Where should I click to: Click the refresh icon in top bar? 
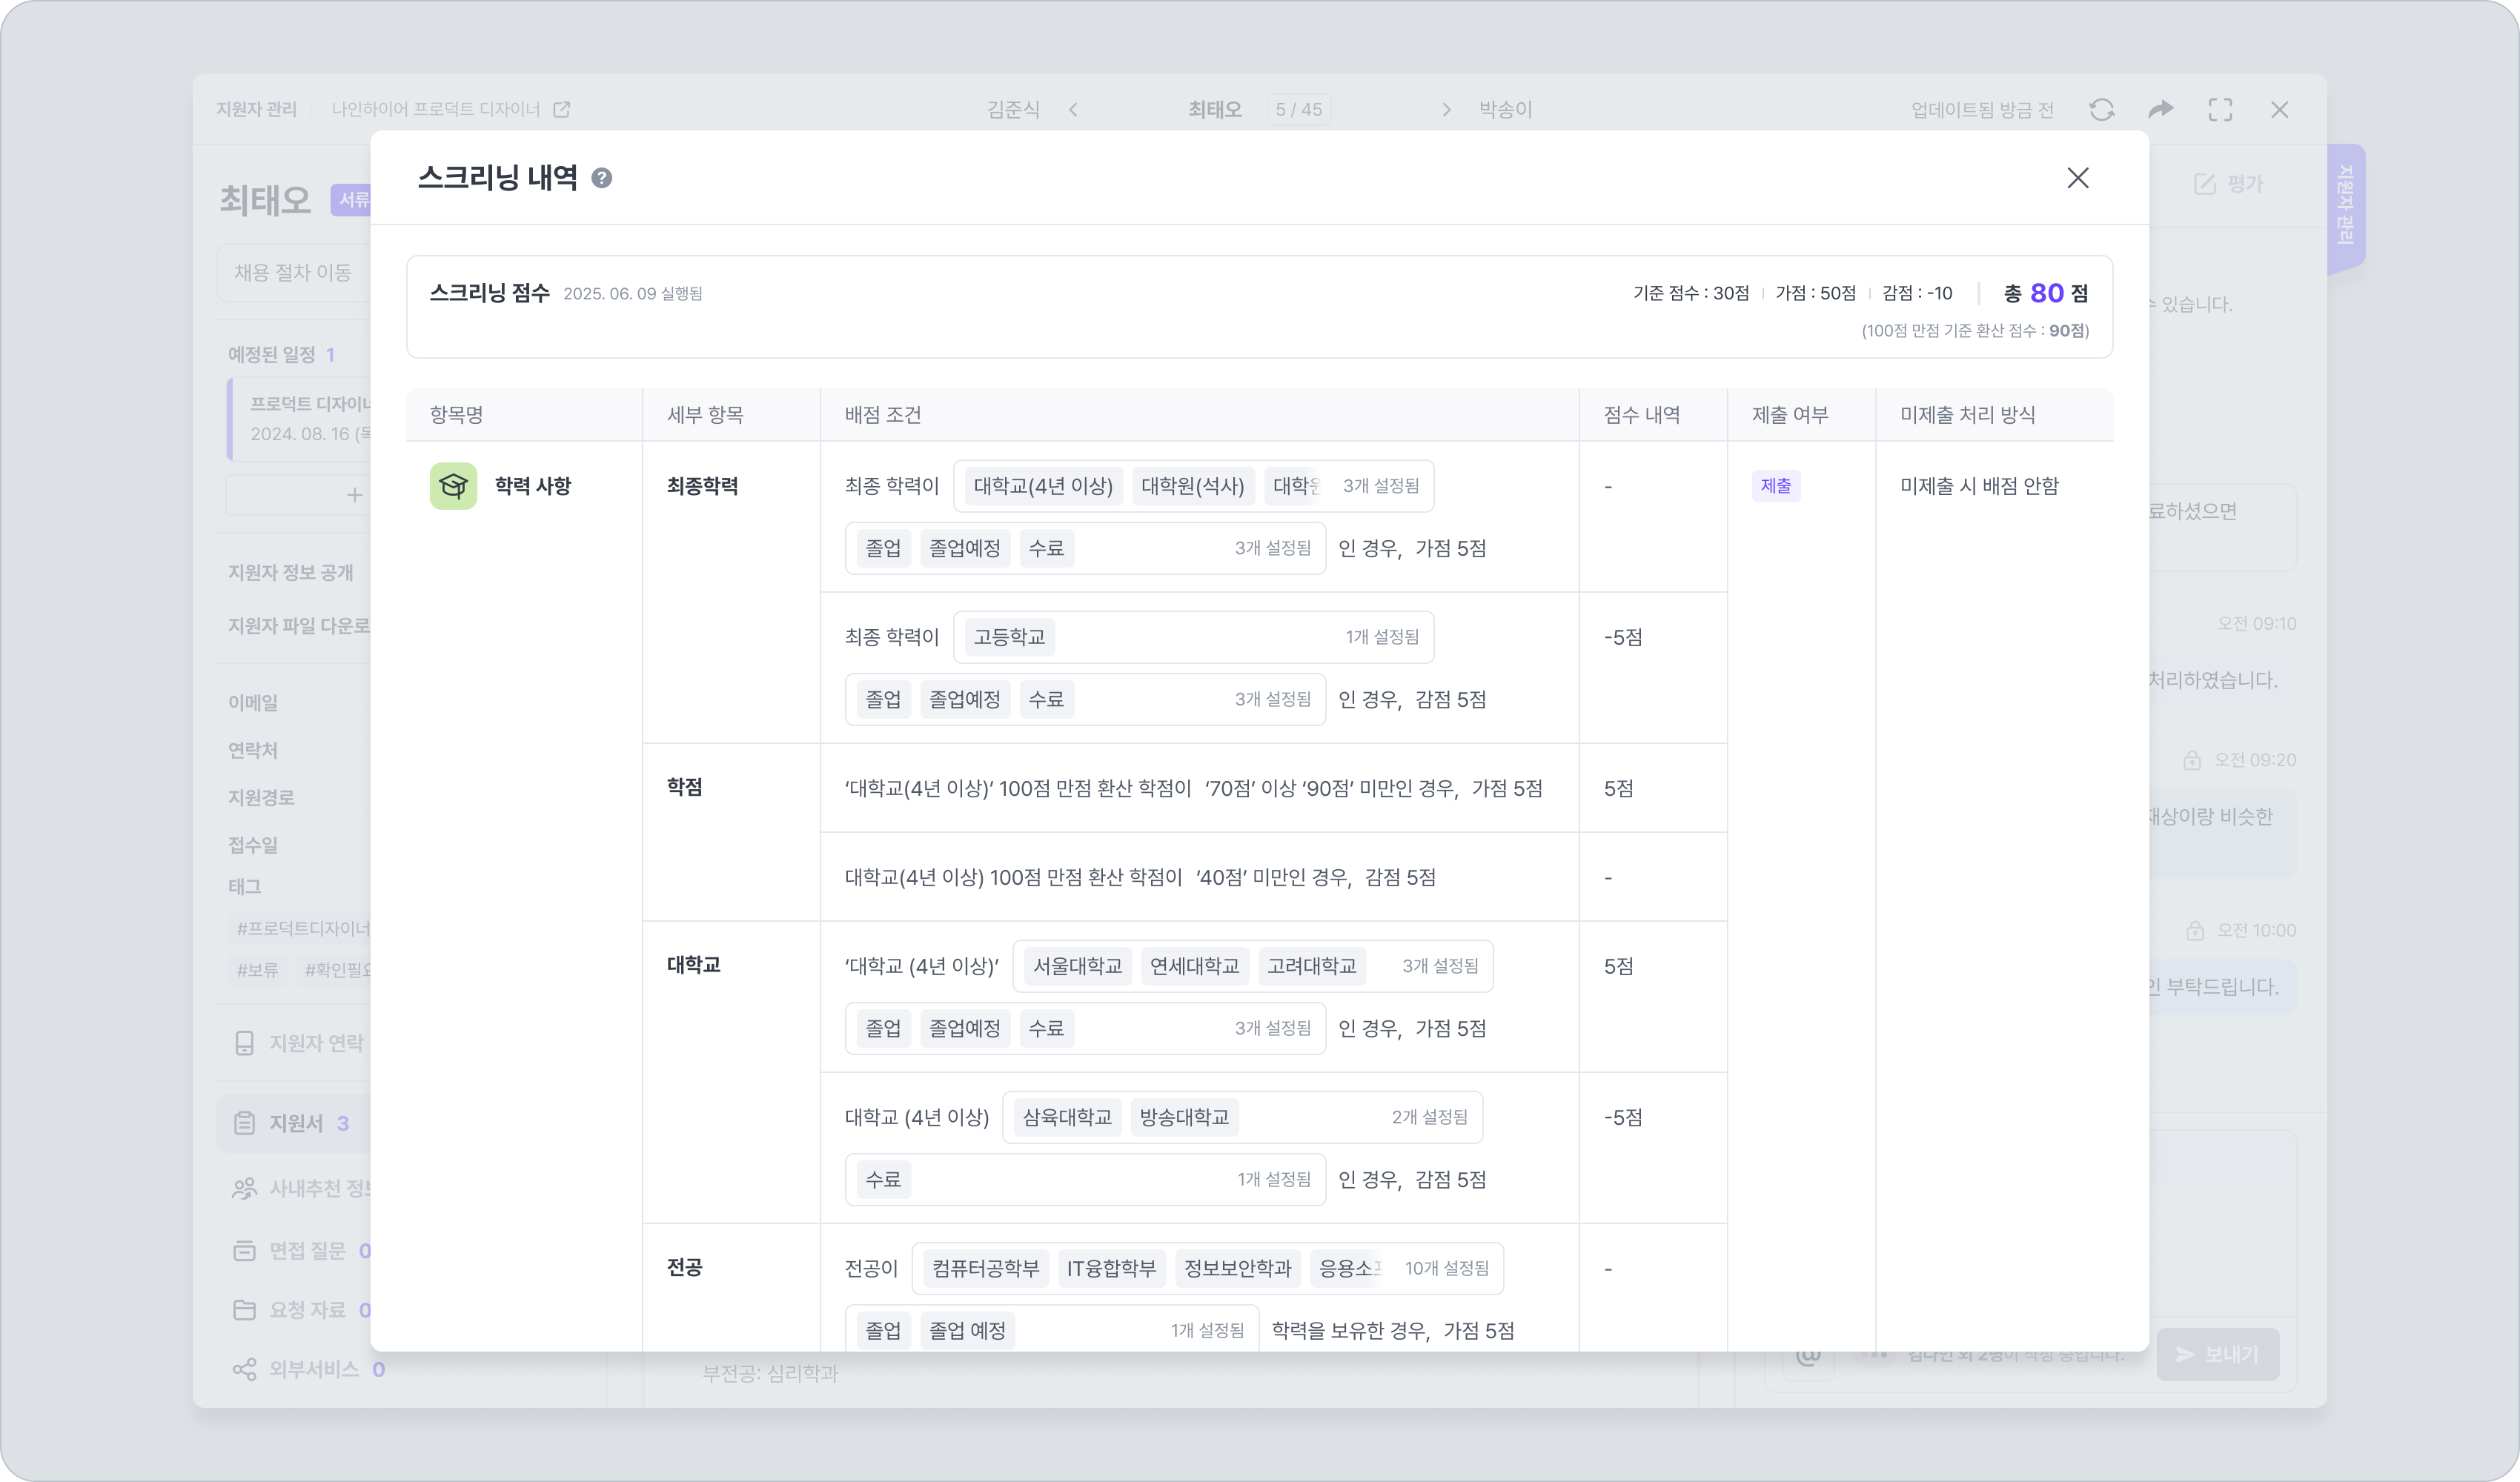(x=2101, y=110)
